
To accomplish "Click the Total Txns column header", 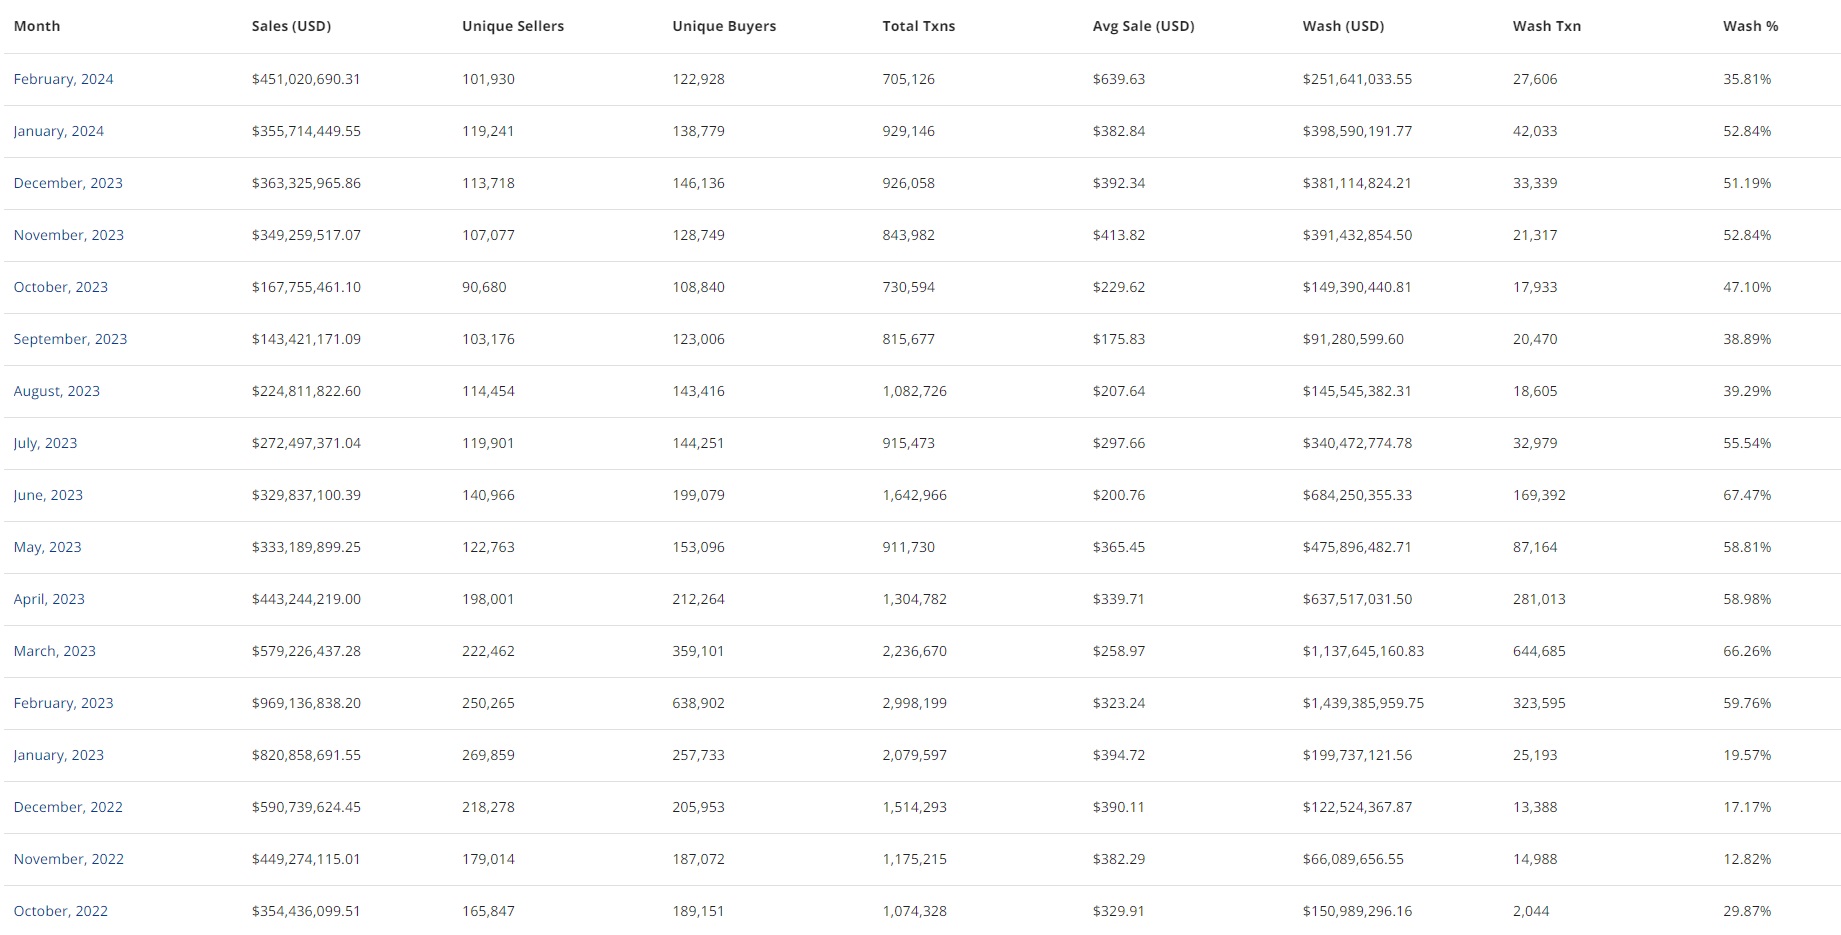I will pyautogui.click(x=918, y=26).
